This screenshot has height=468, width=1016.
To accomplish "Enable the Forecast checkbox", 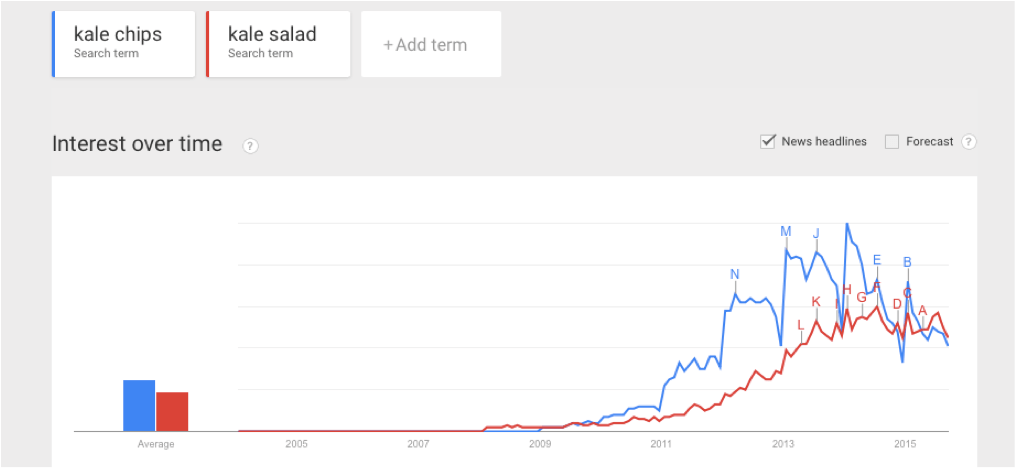I will [892, 142].
